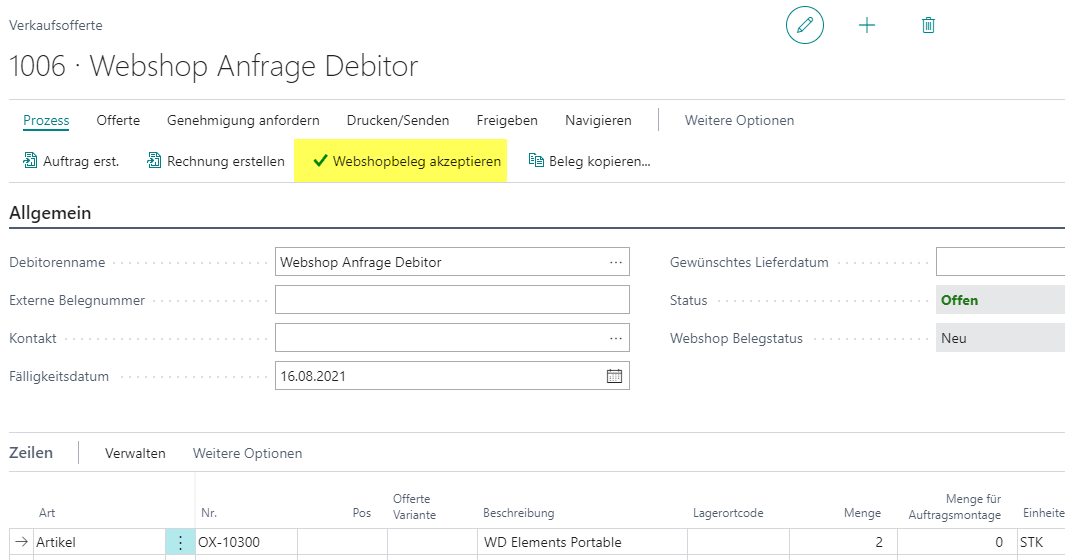
Task: Click the Offerte Variante column header
Action: tap(414, 507)
